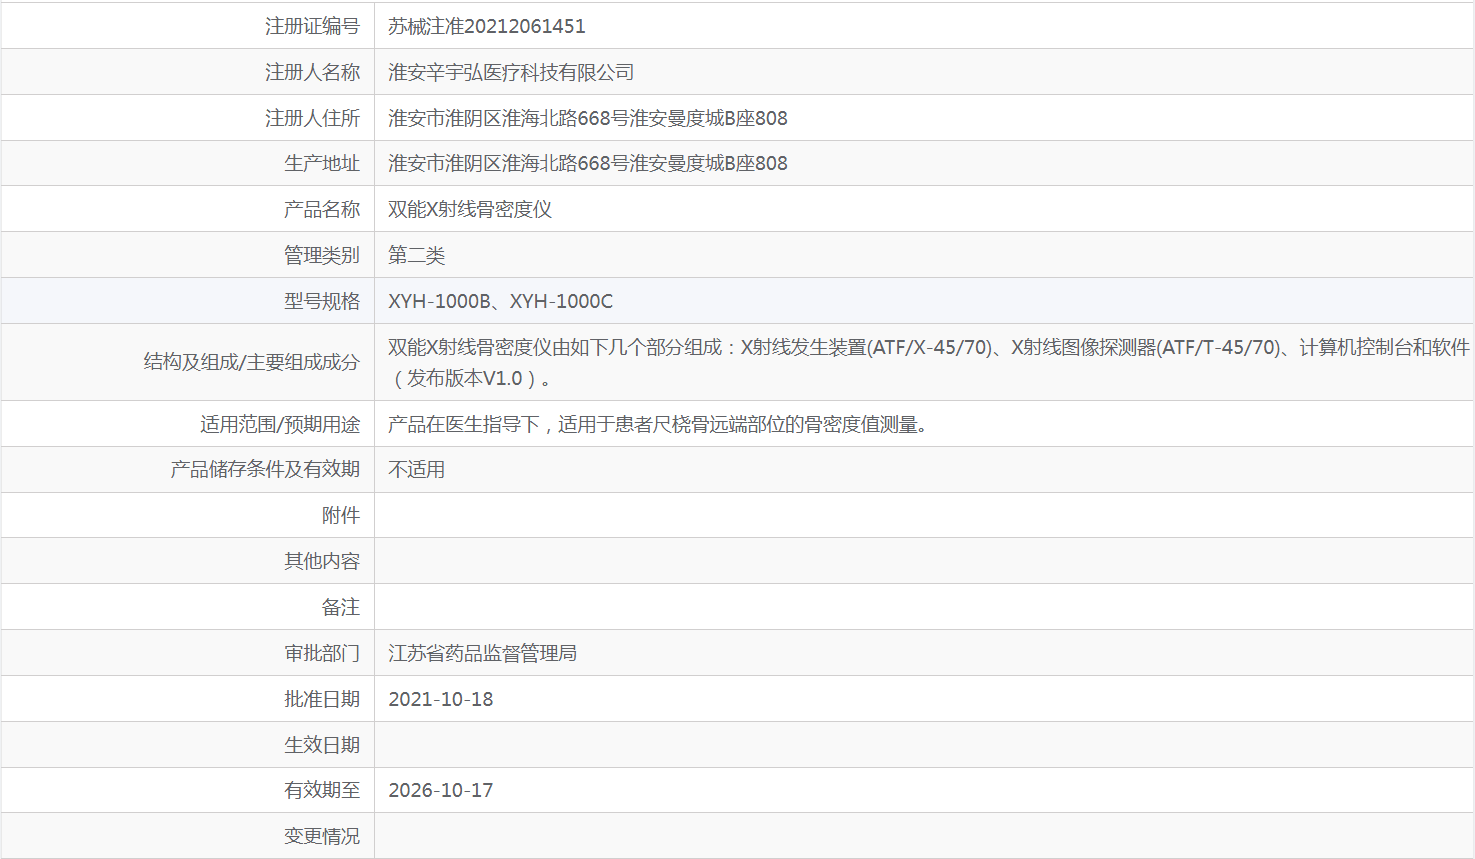
Task: Select the address value in the 注册人住所 row
Action: pyautogui.click(x=588, y=118)
